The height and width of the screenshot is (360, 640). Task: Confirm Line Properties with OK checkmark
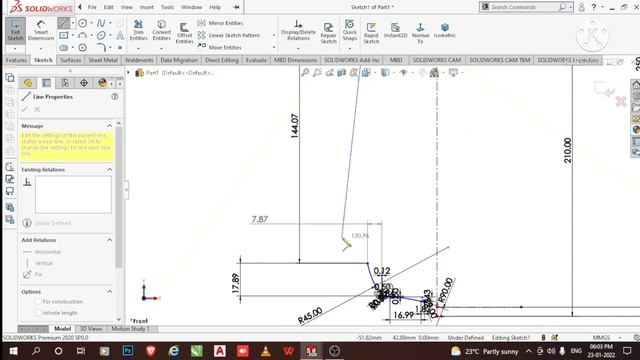[24, 109]
